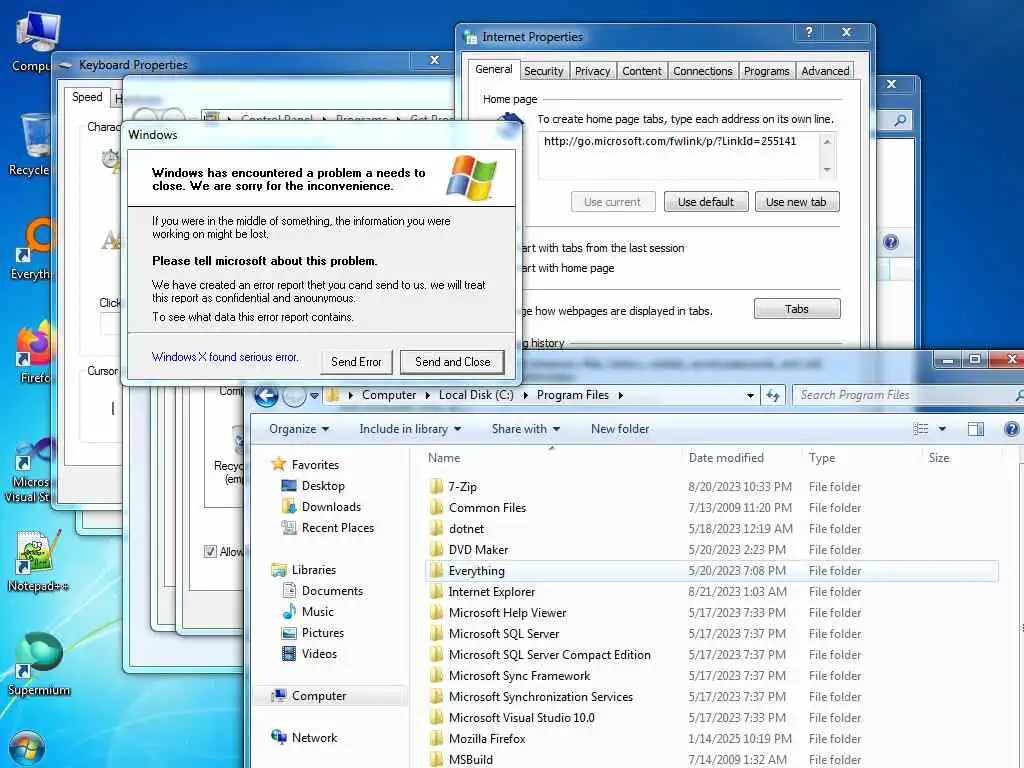
Task: Click Windows X found serious error link
Action: click(x=225, y=357)
